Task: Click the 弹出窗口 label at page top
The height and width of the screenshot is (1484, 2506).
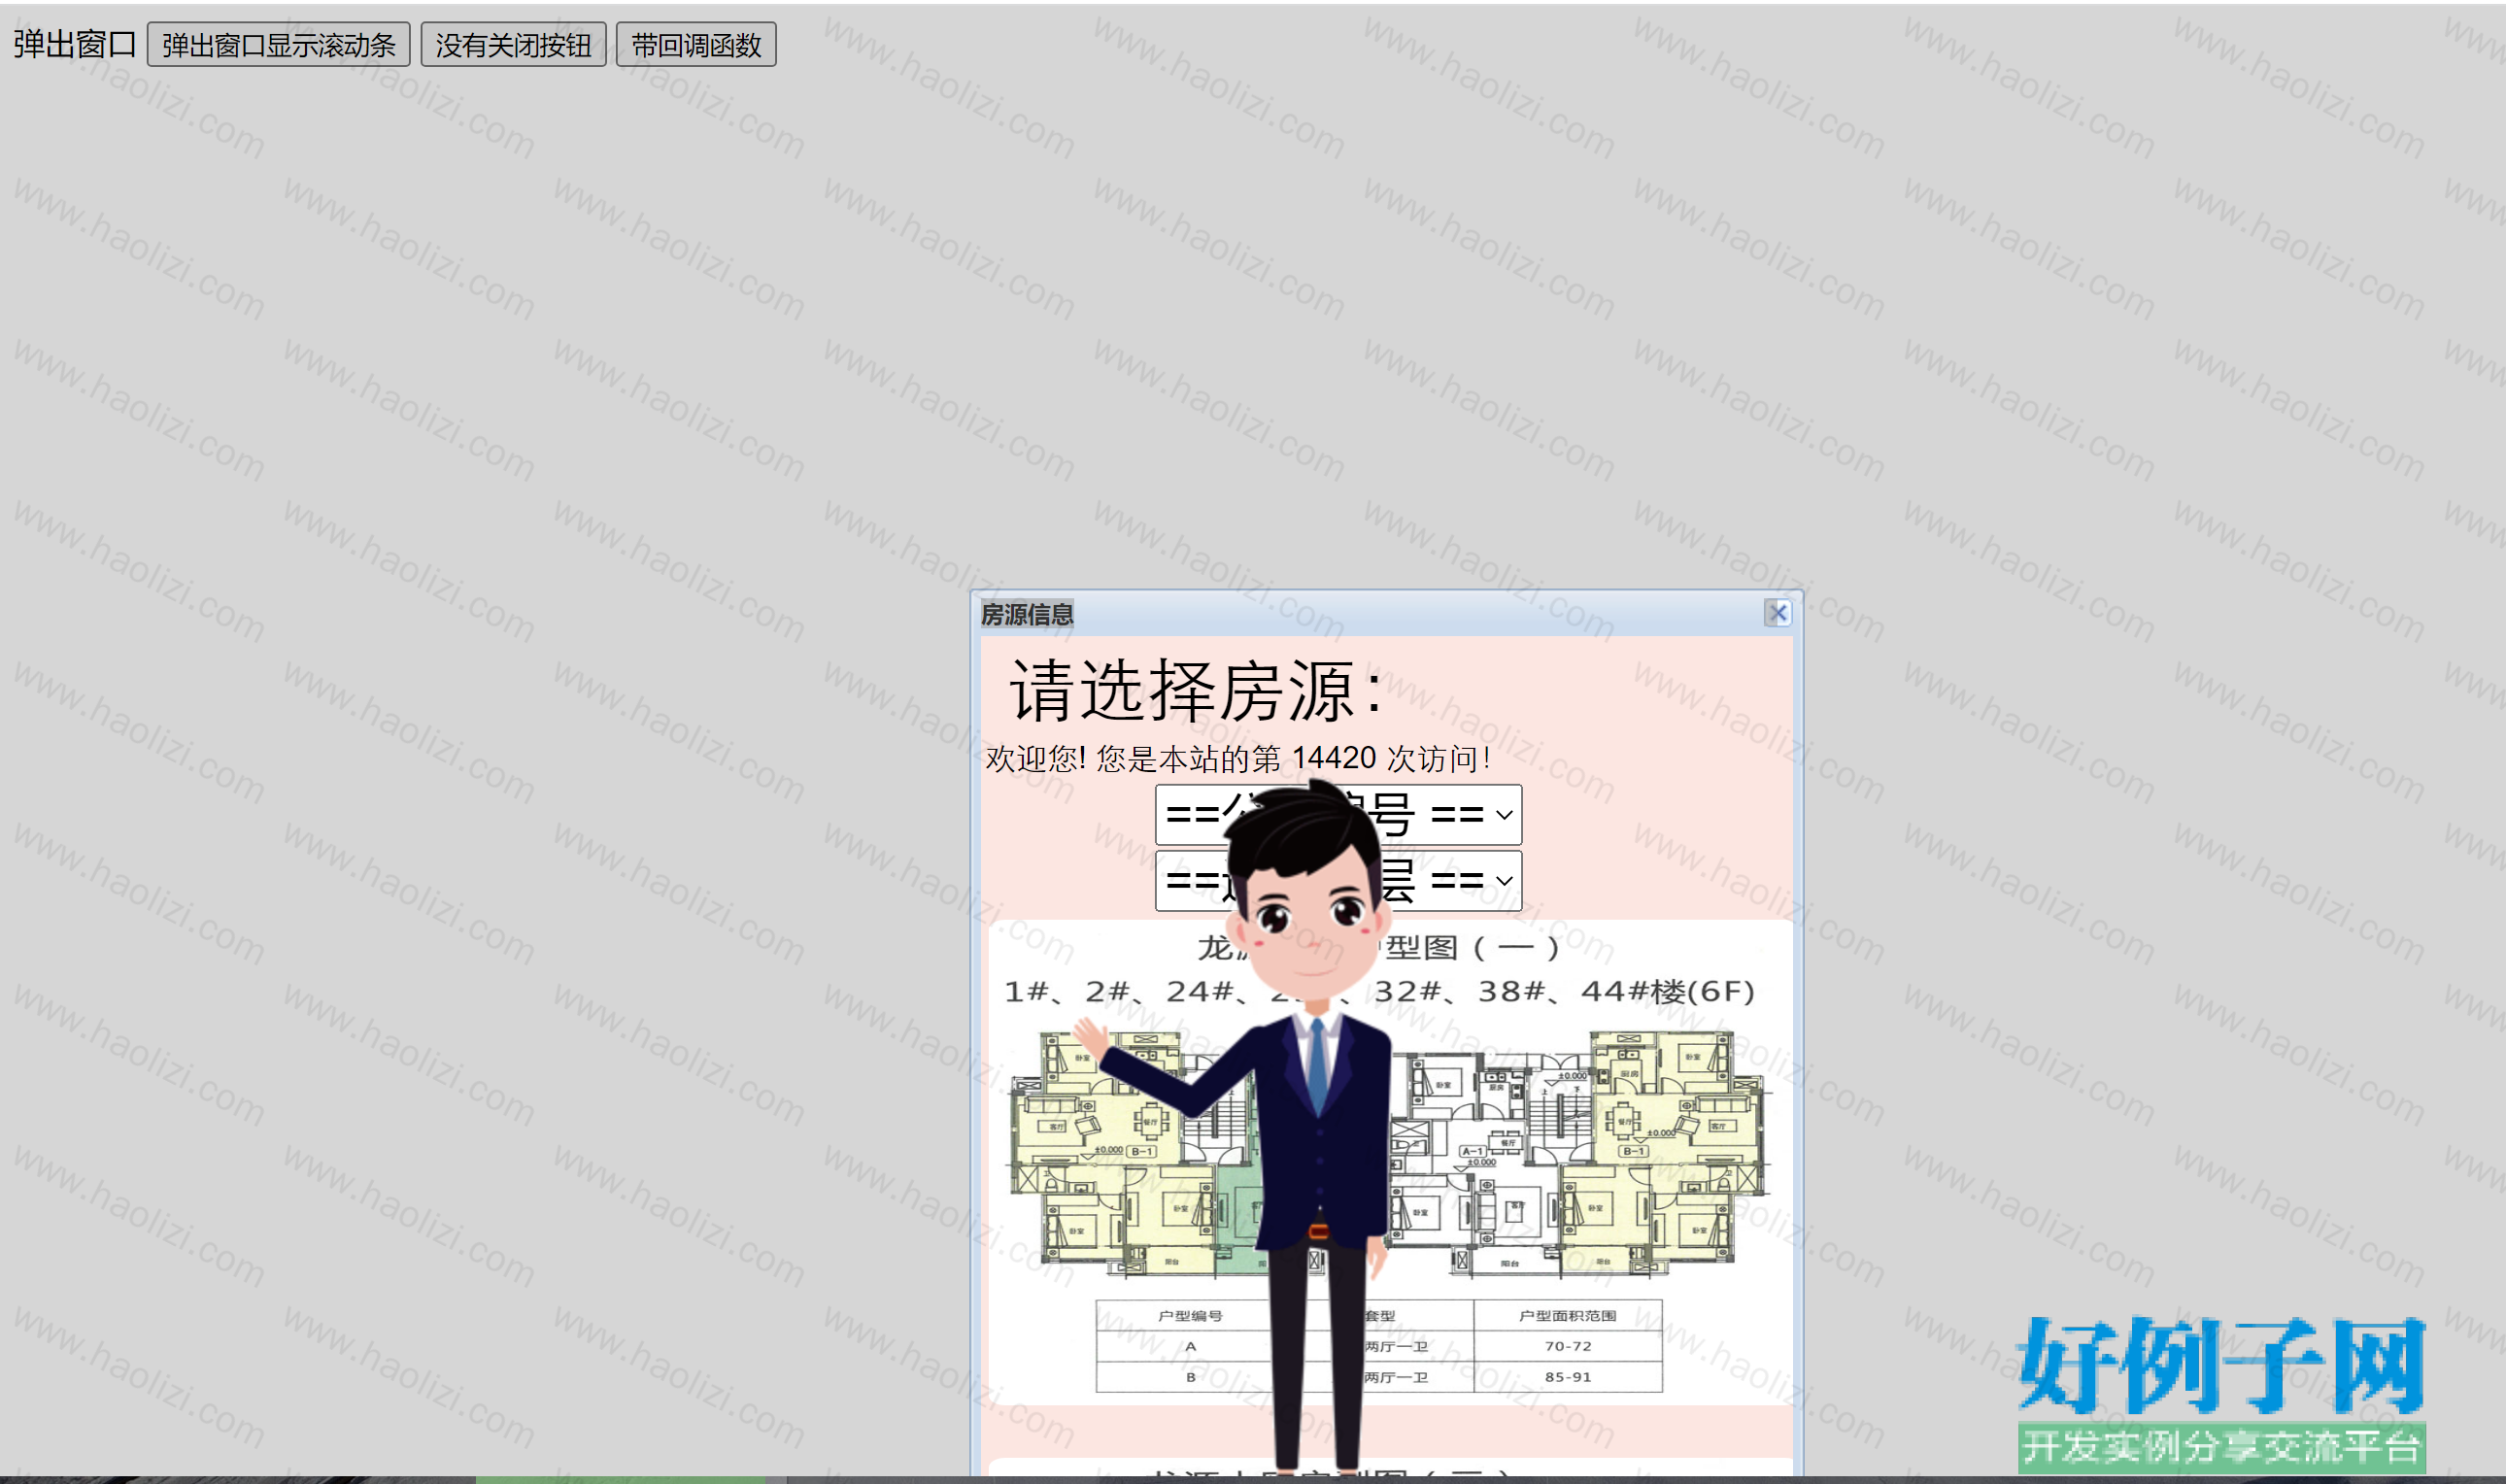Action: pyautogui.click(x=74, y=45)
